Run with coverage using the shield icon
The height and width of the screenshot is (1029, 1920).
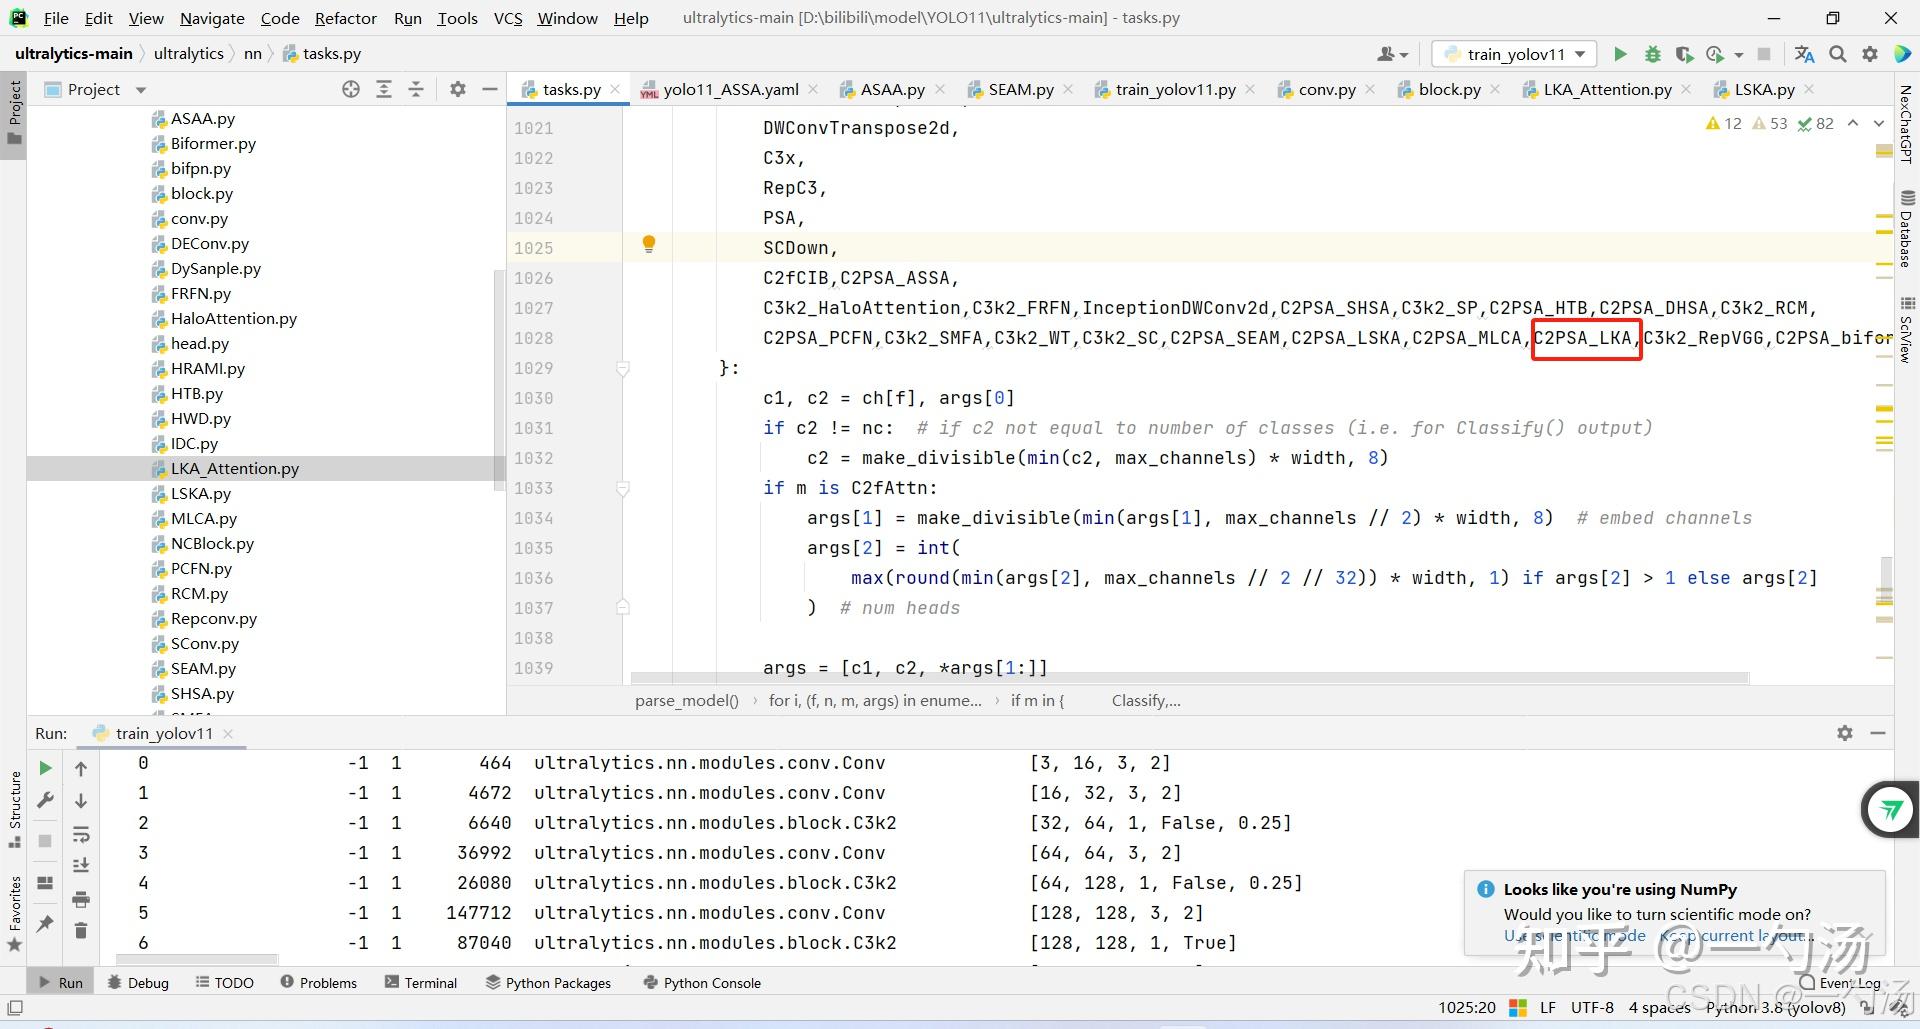1685,54
